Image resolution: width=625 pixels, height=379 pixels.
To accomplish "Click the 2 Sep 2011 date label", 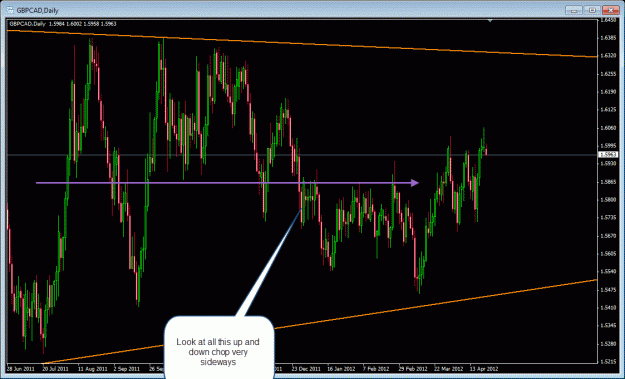I will 127,369.
